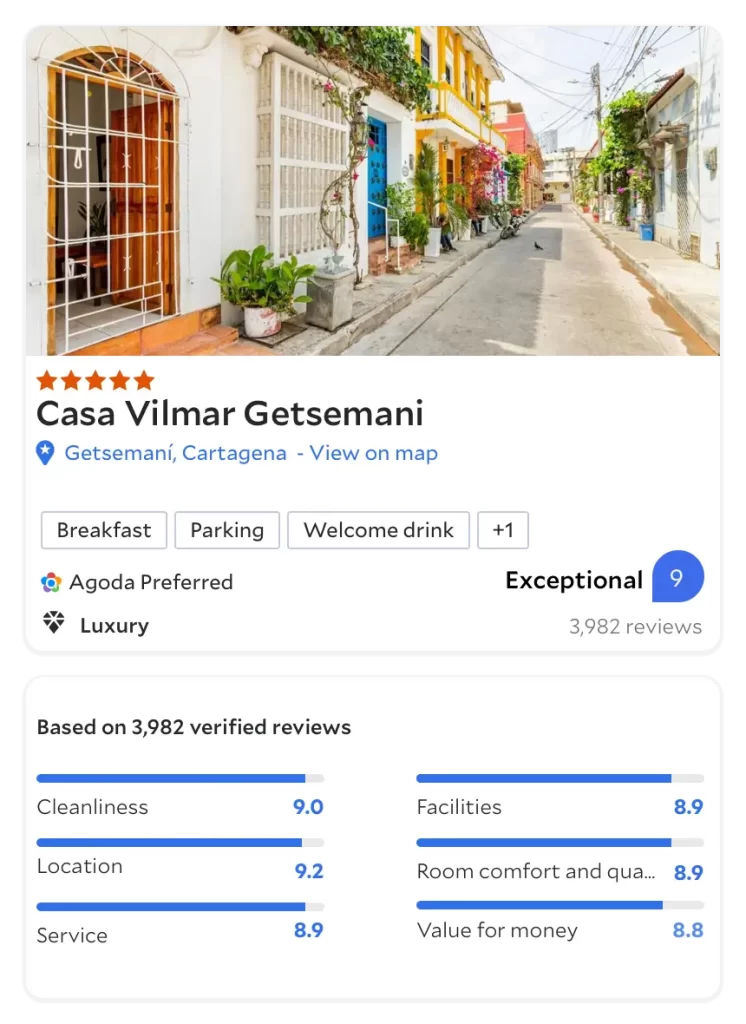Open the hotel street photo

[x=372, y=190]
